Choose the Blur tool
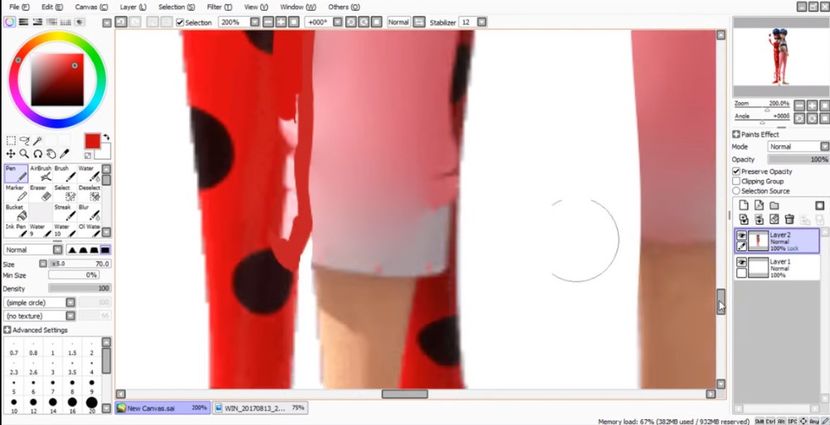 pyautogui.click(x=88, y=213)
